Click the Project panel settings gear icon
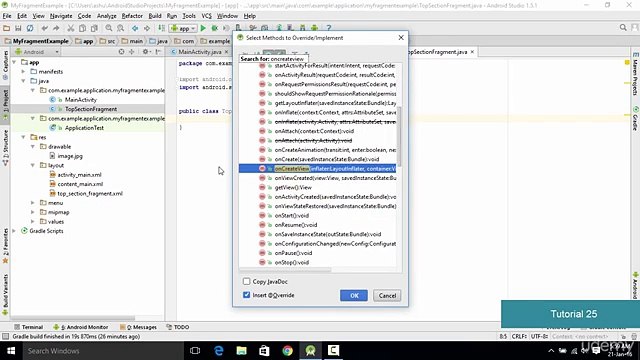 click(145, 52)
